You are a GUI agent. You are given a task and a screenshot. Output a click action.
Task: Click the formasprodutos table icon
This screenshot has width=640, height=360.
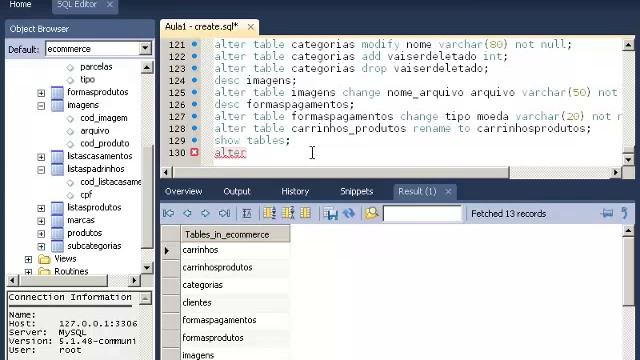click(57, 92)
